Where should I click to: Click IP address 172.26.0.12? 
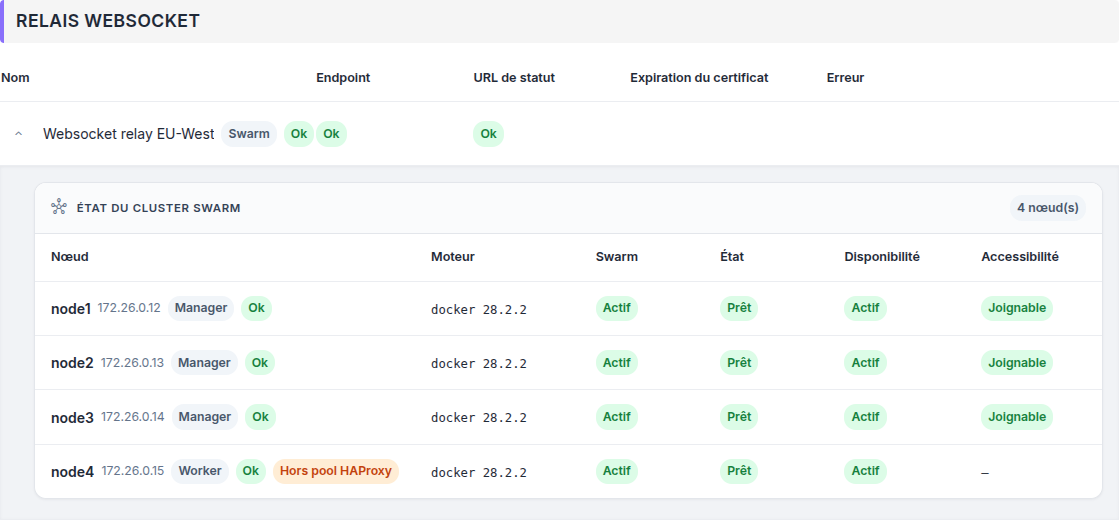tap(129, 308)
